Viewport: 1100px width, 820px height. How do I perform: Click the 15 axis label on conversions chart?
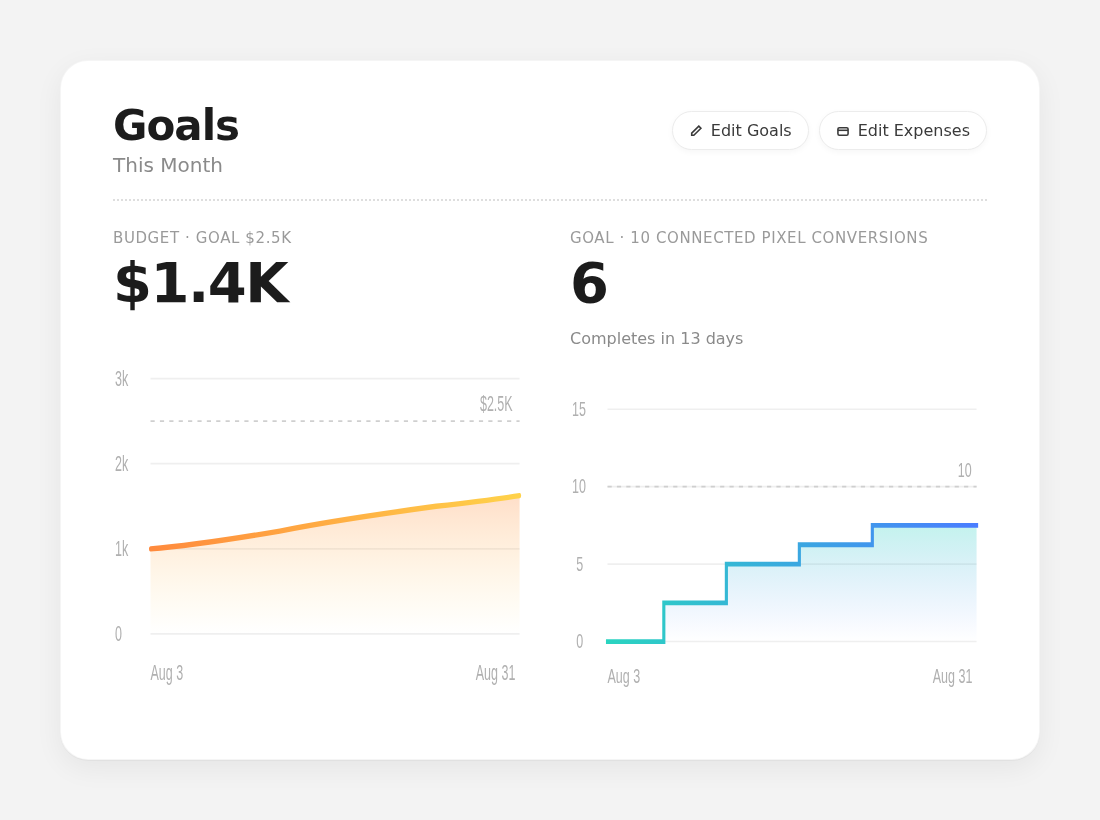[579, 410]
